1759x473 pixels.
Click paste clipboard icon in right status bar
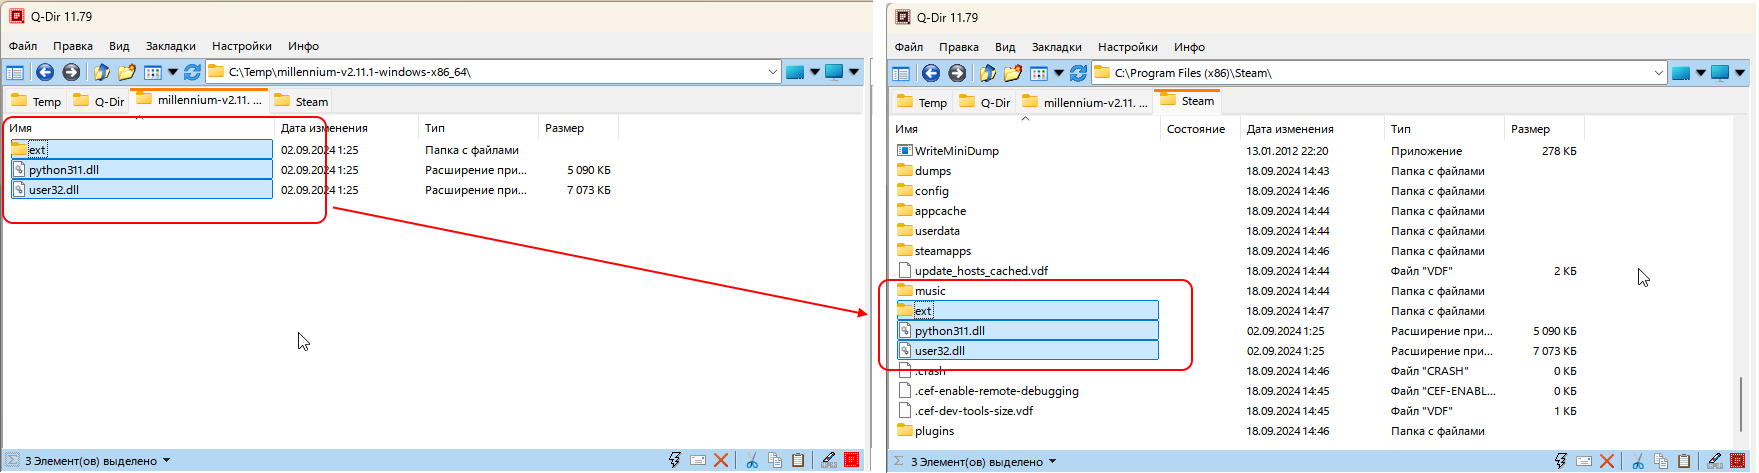[x=1684, y=461]
